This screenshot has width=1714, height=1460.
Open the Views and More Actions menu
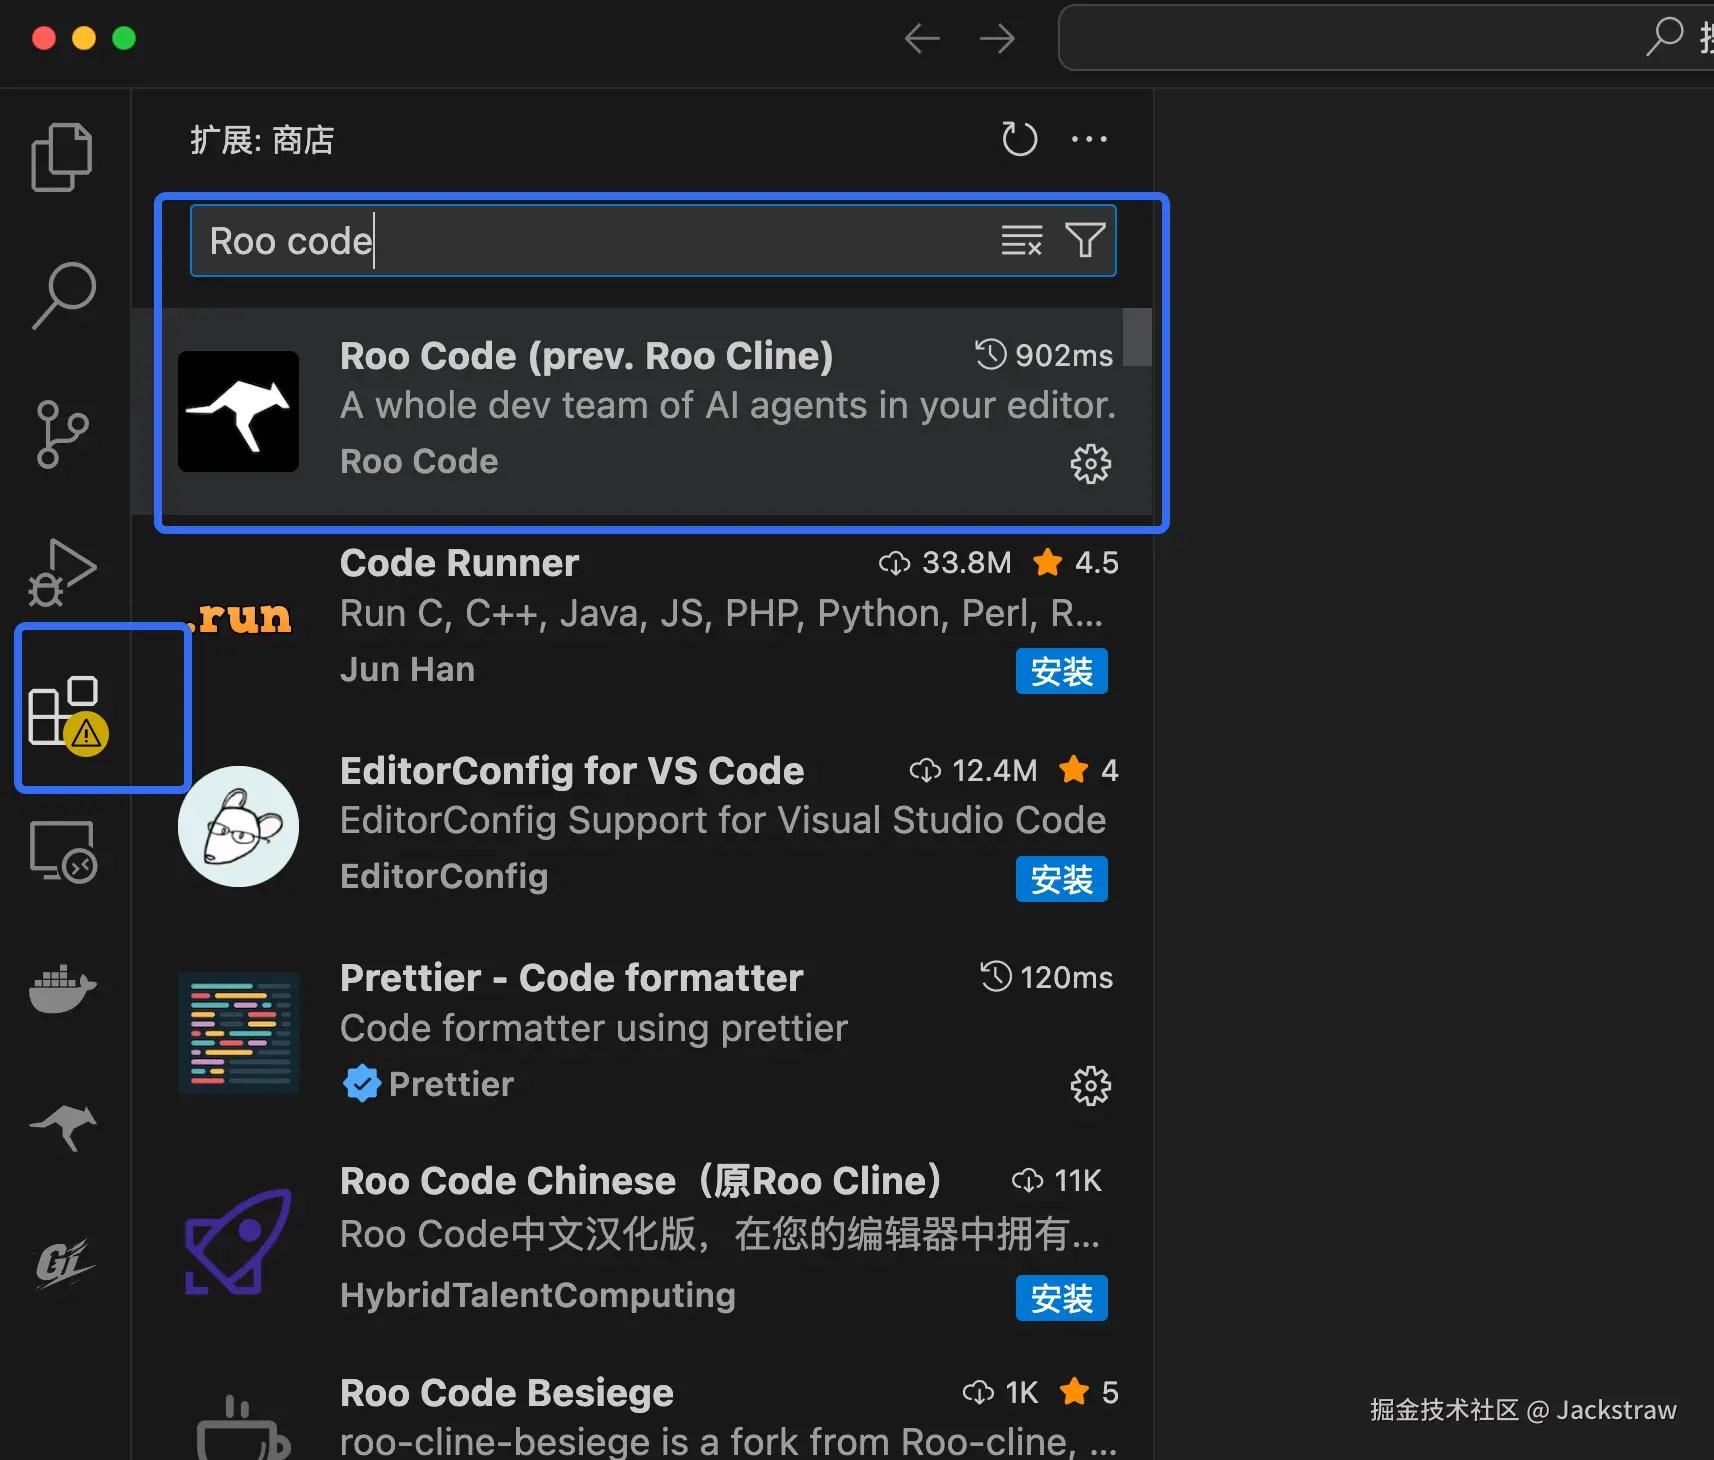point(1089,139)
